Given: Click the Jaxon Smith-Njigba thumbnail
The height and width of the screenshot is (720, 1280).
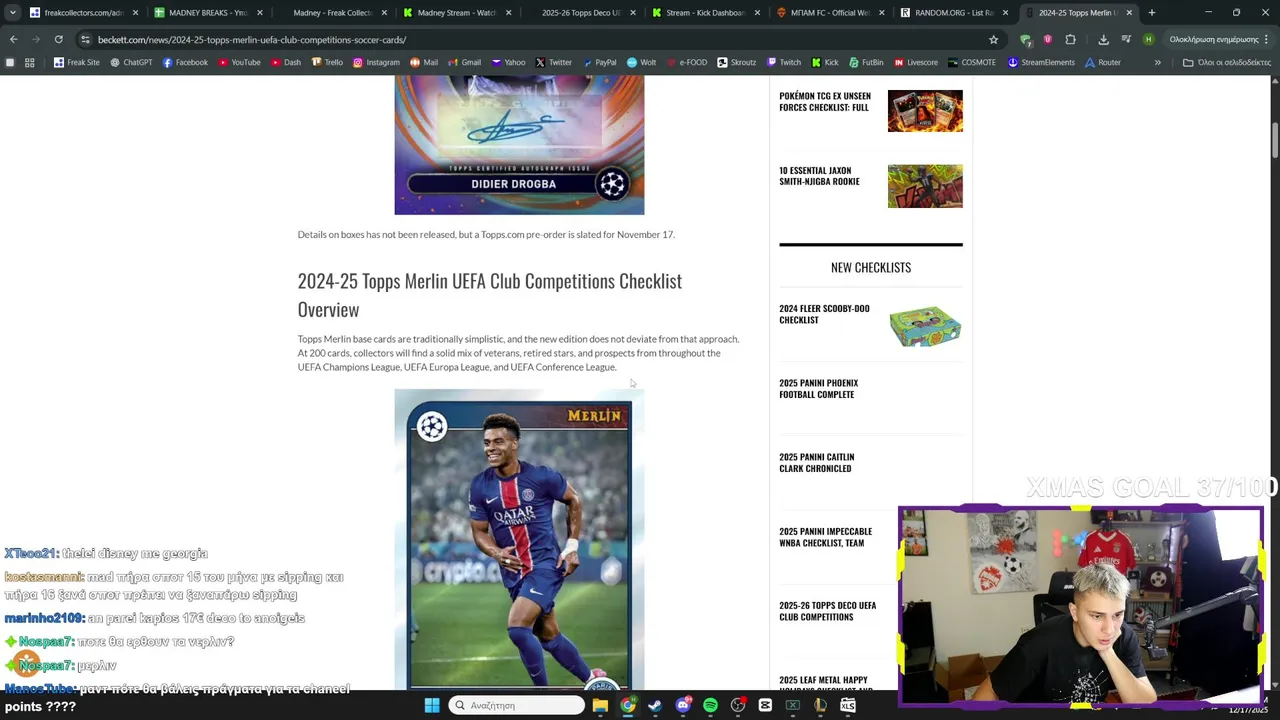Looking at the screenshot, I should (925, 186).
